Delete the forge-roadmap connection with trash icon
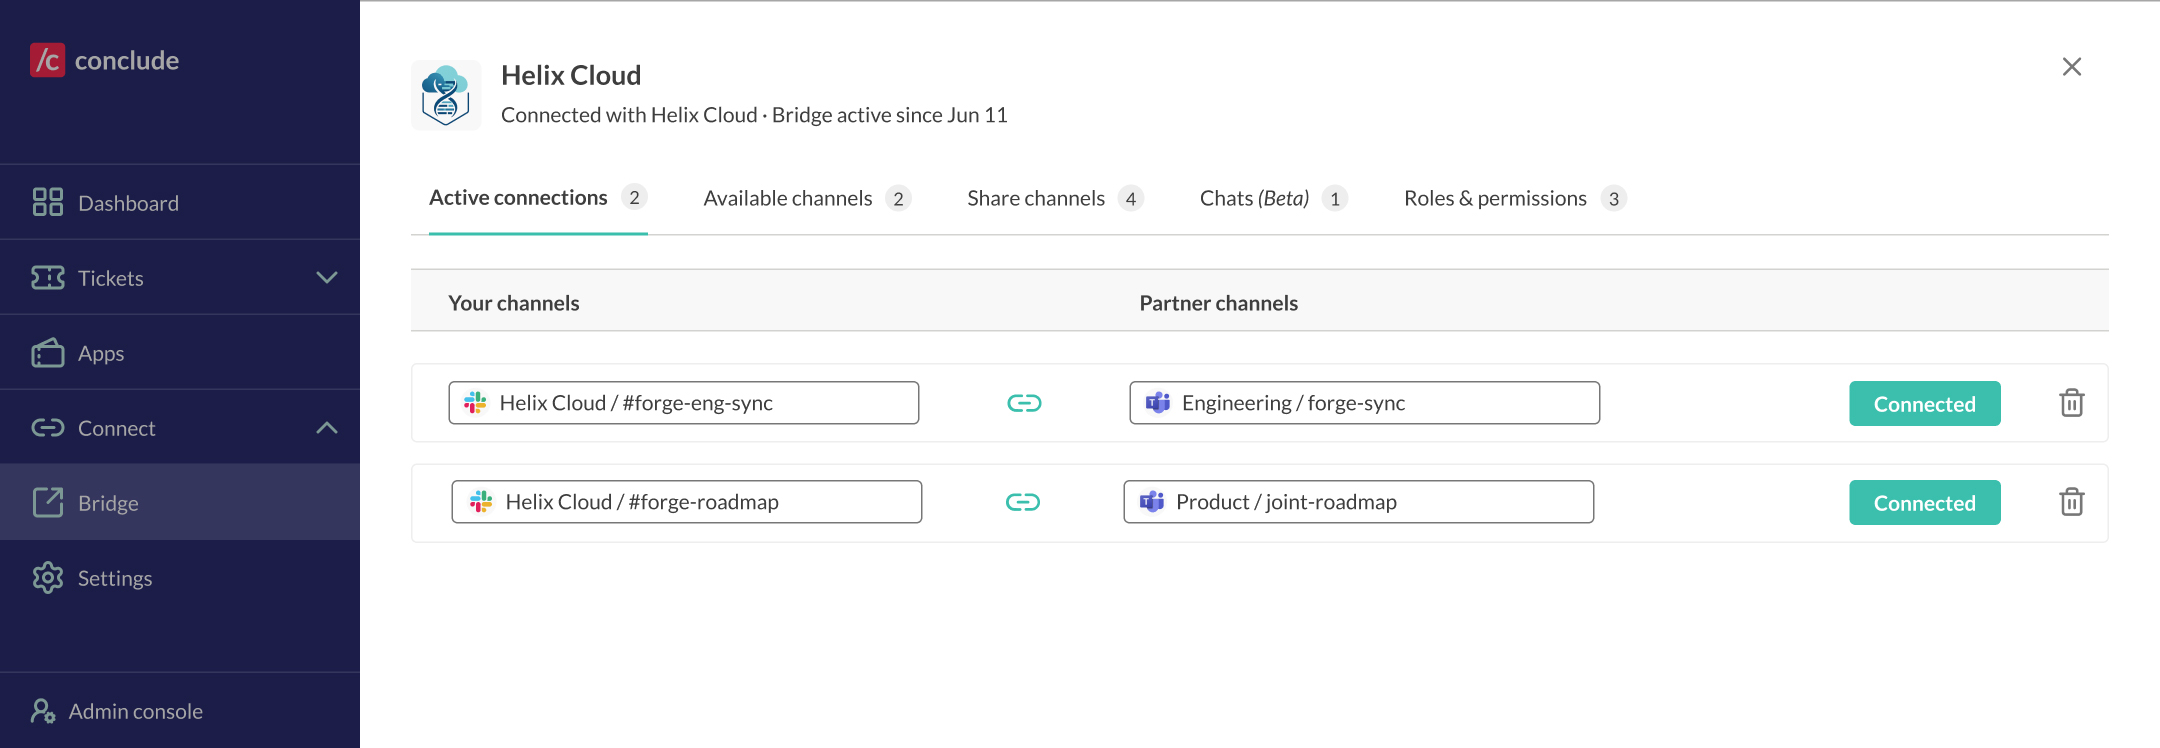The image size is (2160, 748). [2072, 502]
